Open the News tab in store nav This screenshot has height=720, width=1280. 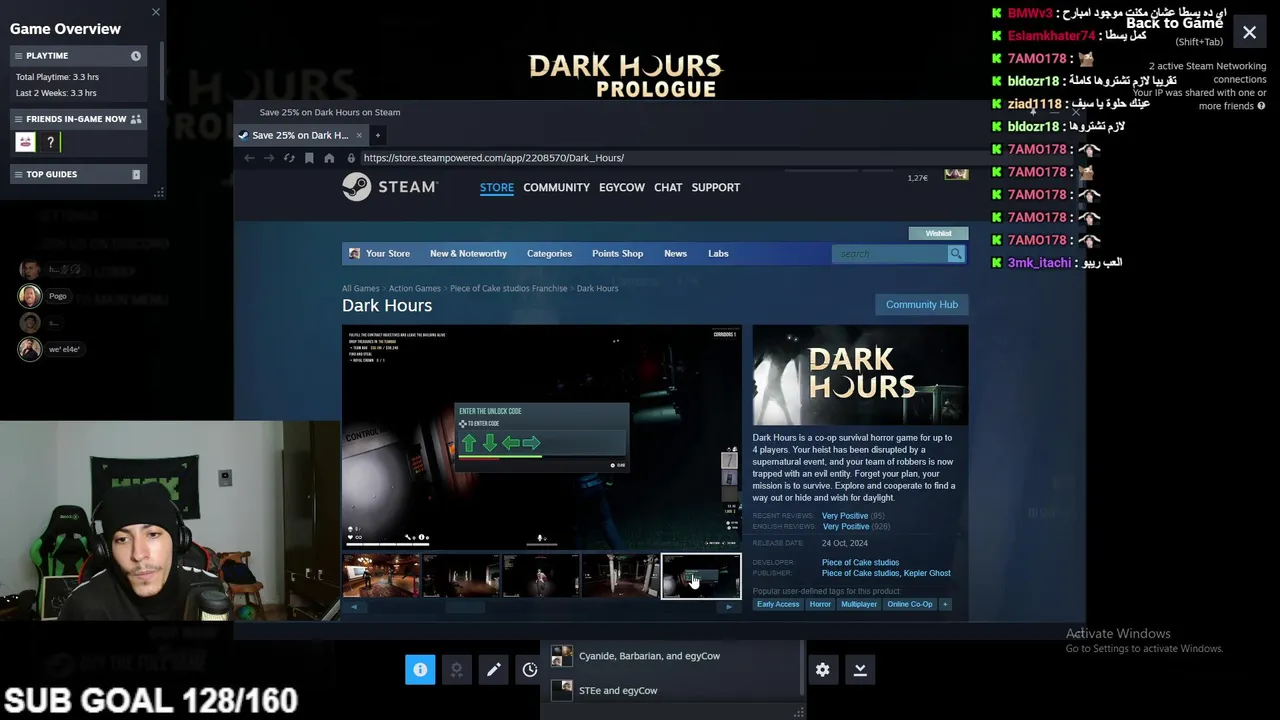pyautogui.click(x=675, y=253)
